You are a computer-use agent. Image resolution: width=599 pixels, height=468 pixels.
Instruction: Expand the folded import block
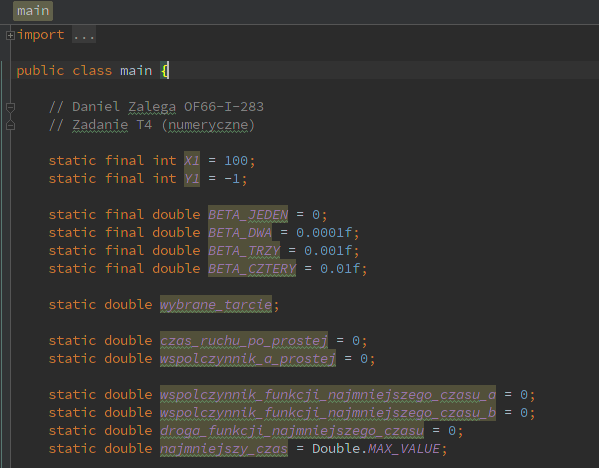10,36
